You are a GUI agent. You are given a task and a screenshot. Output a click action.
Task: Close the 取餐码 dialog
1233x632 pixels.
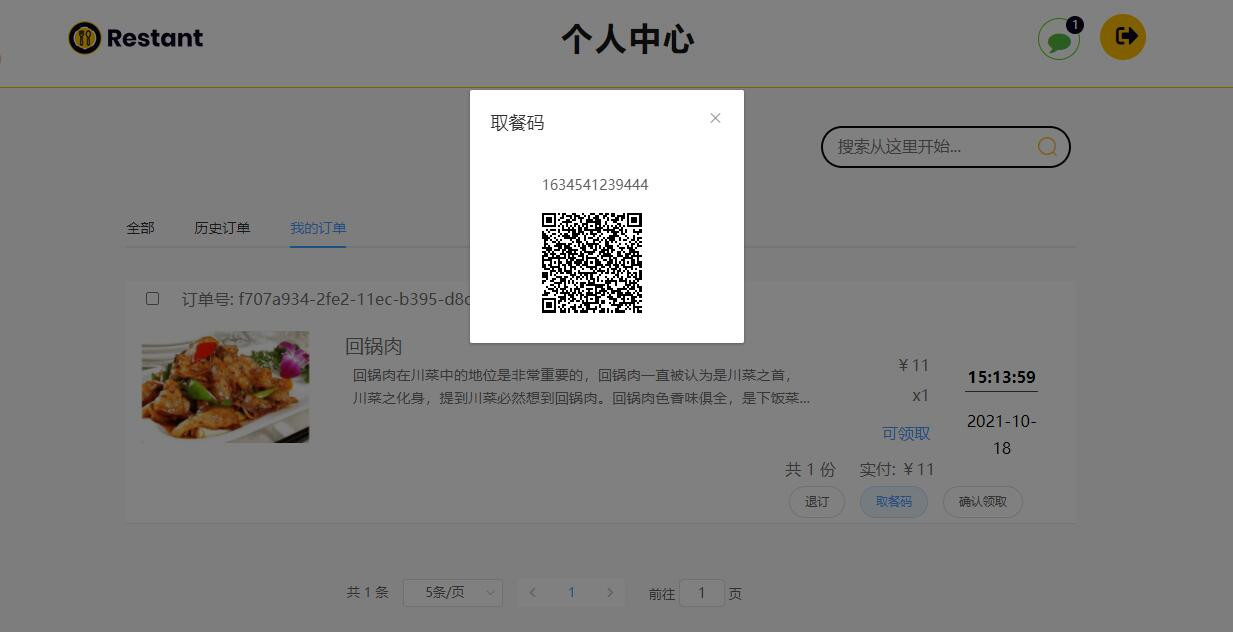coord(715,118)
